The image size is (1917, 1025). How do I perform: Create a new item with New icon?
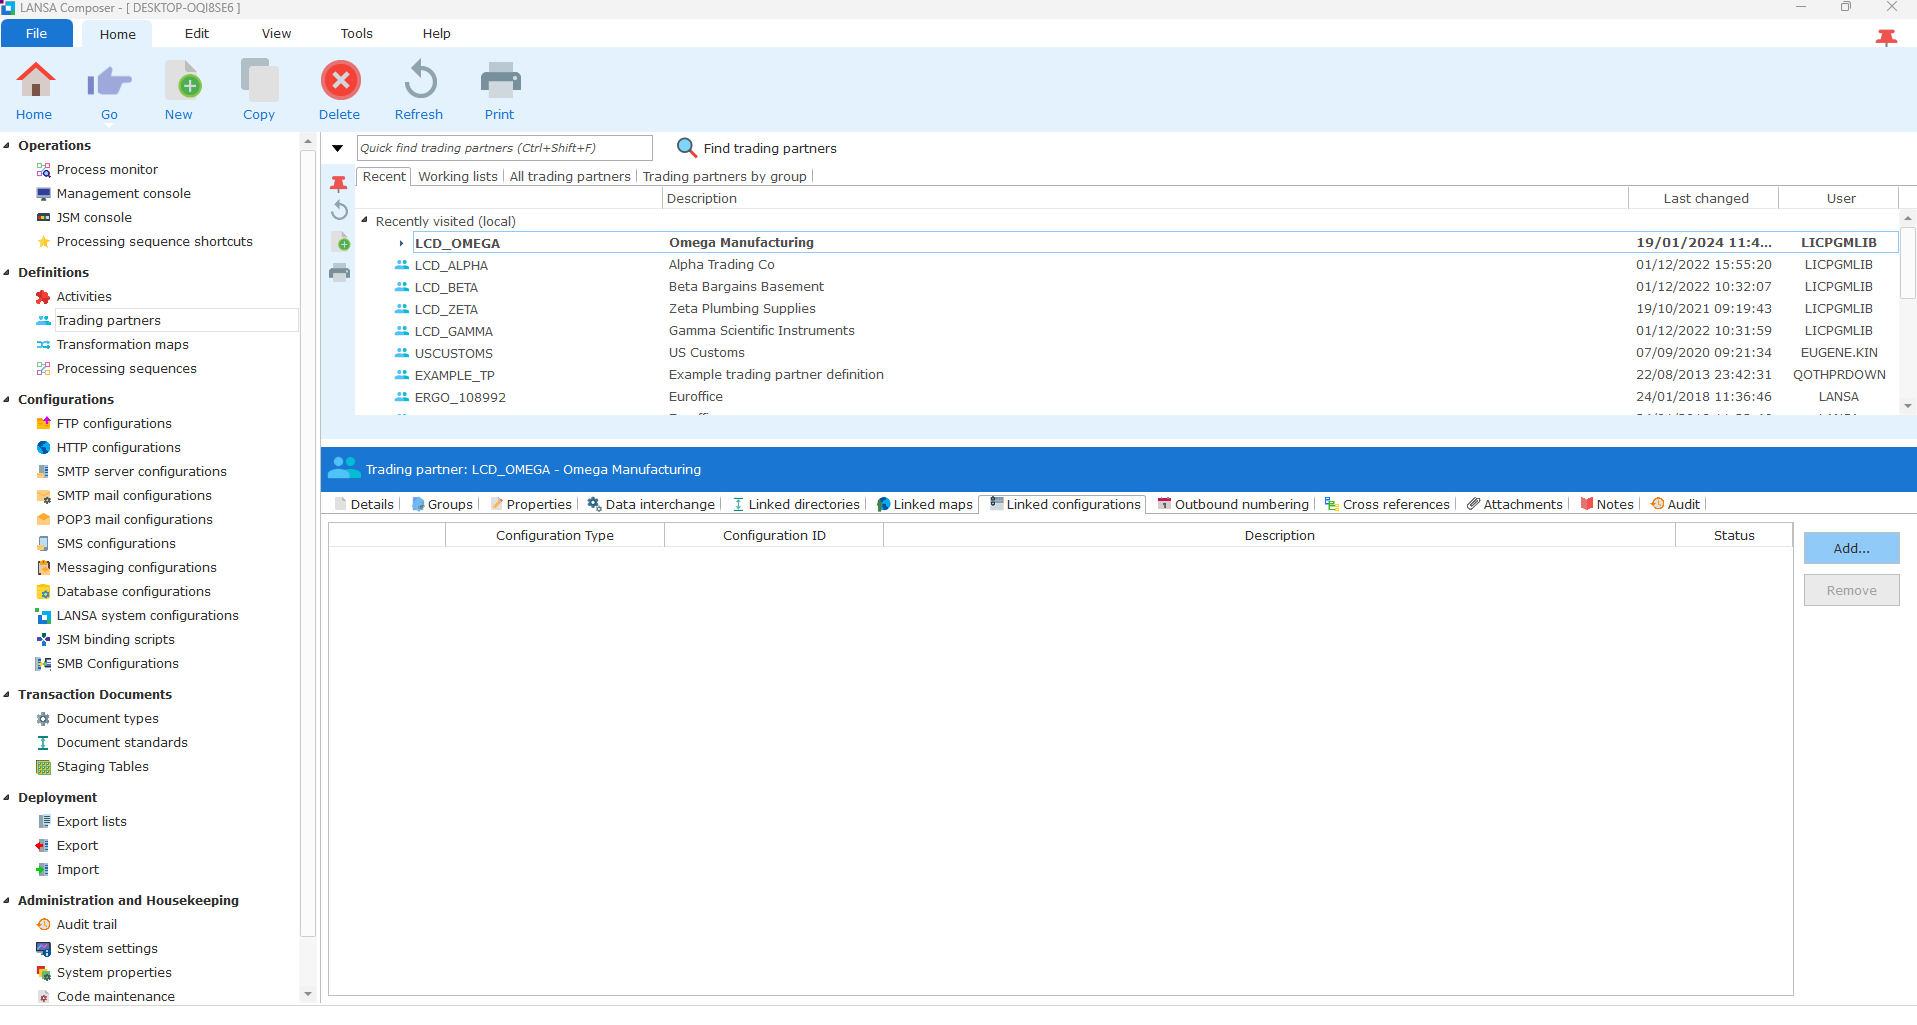(x=183, y=80)
